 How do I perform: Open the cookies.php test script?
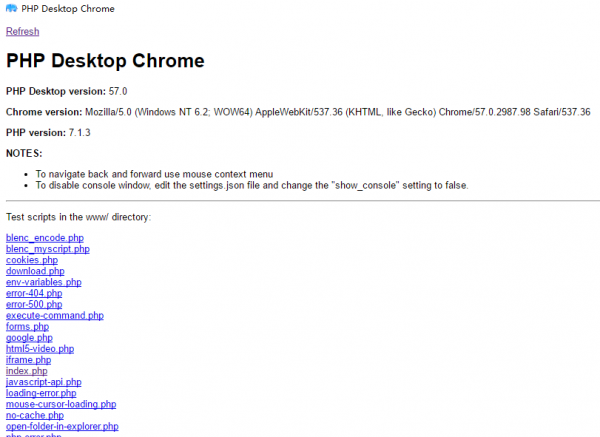(32, 260)
